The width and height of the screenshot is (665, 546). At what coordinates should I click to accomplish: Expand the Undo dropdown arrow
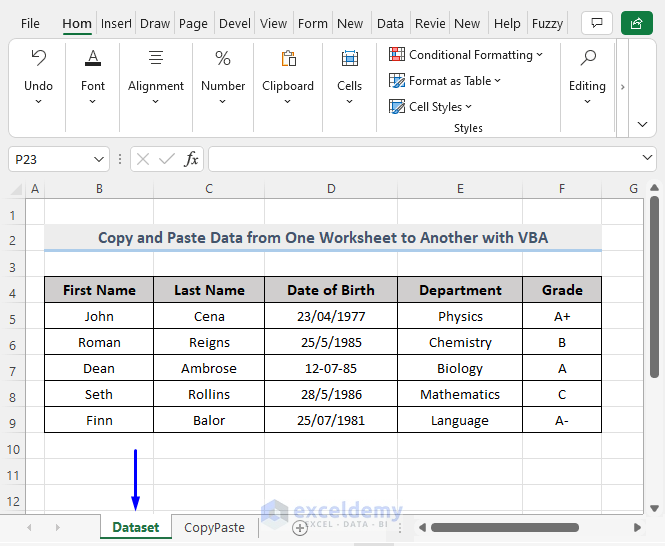click(38, 101)
